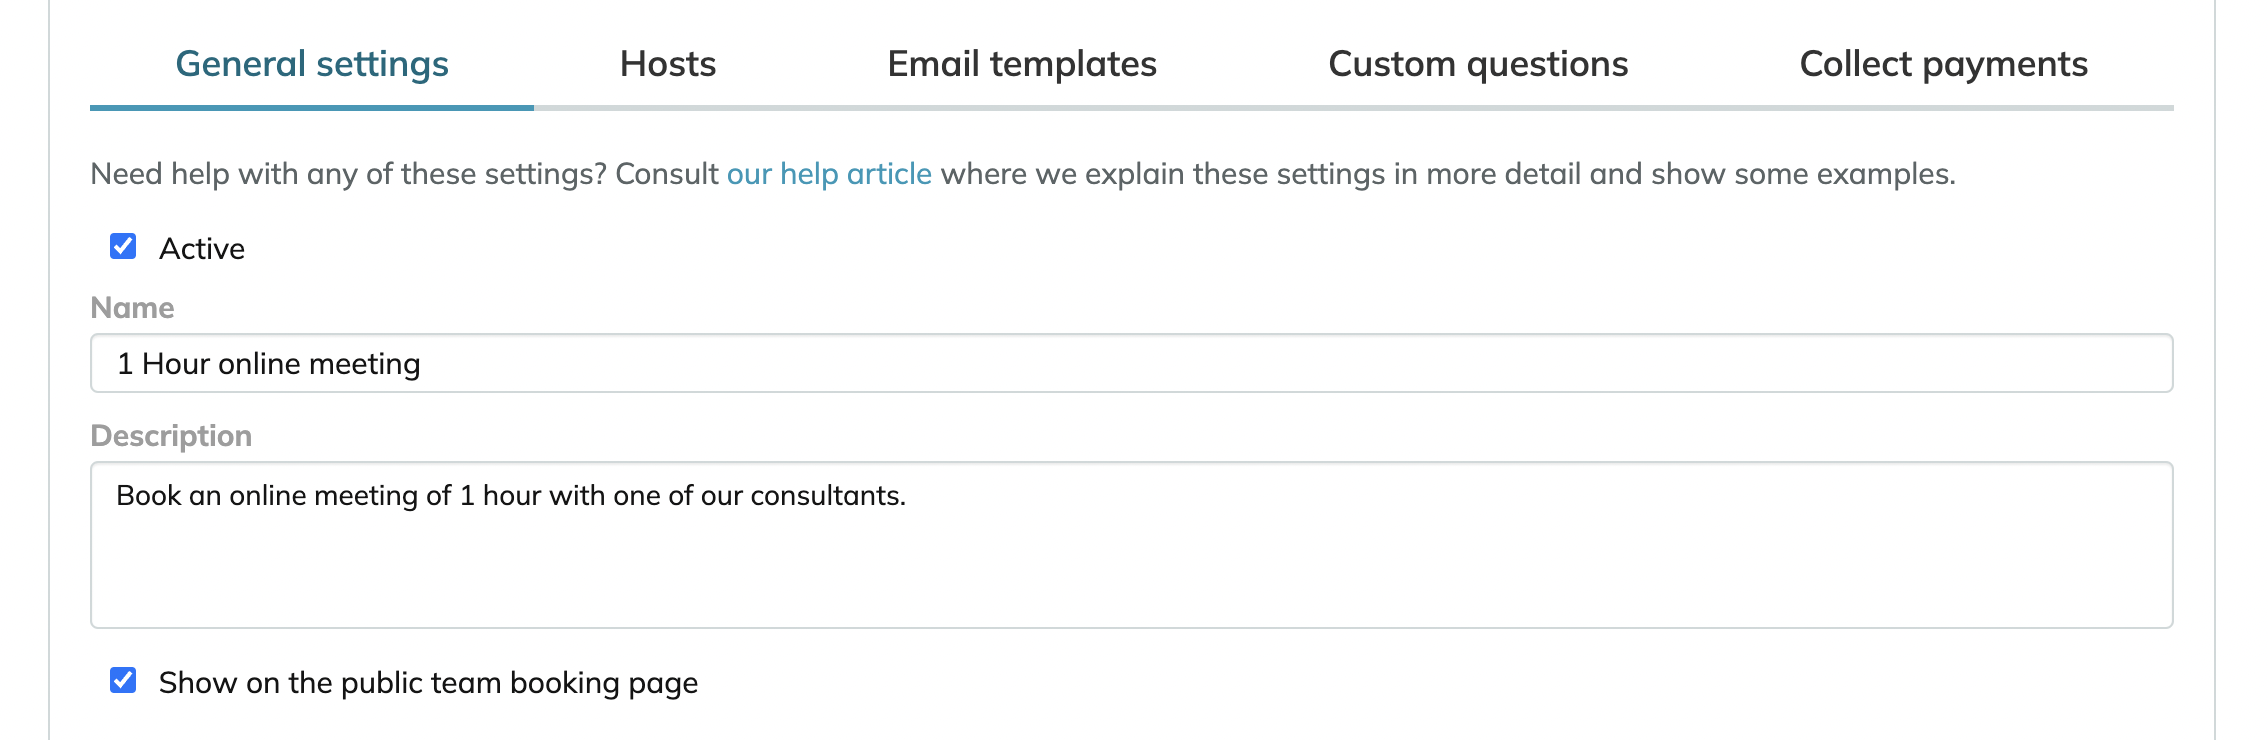Image resolution: width=2268 pixels, height=740 pixels.
Task: Open the Email templates tab
Action: coord(1022,64)
